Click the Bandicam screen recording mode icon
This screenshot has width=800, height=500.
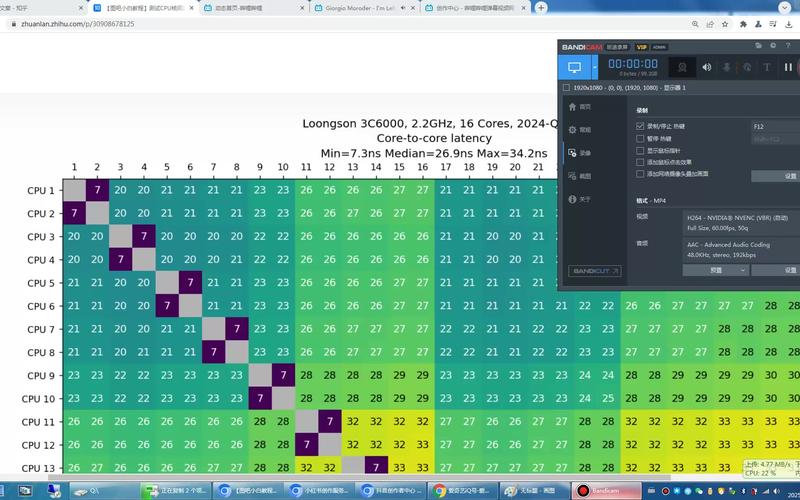click(x=575, y=67)
